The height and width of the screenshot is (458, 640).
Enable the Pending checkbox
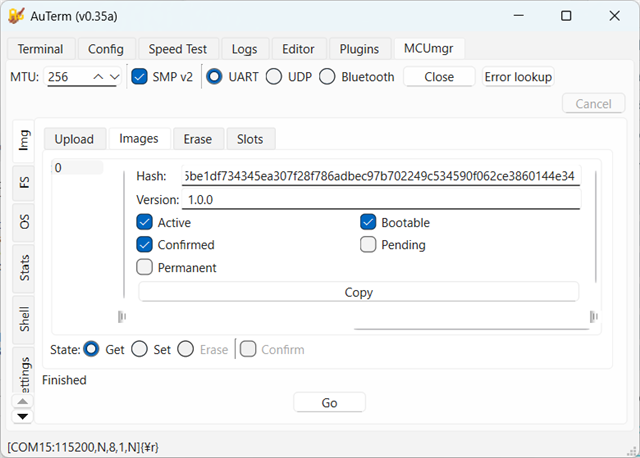point(368,245)
